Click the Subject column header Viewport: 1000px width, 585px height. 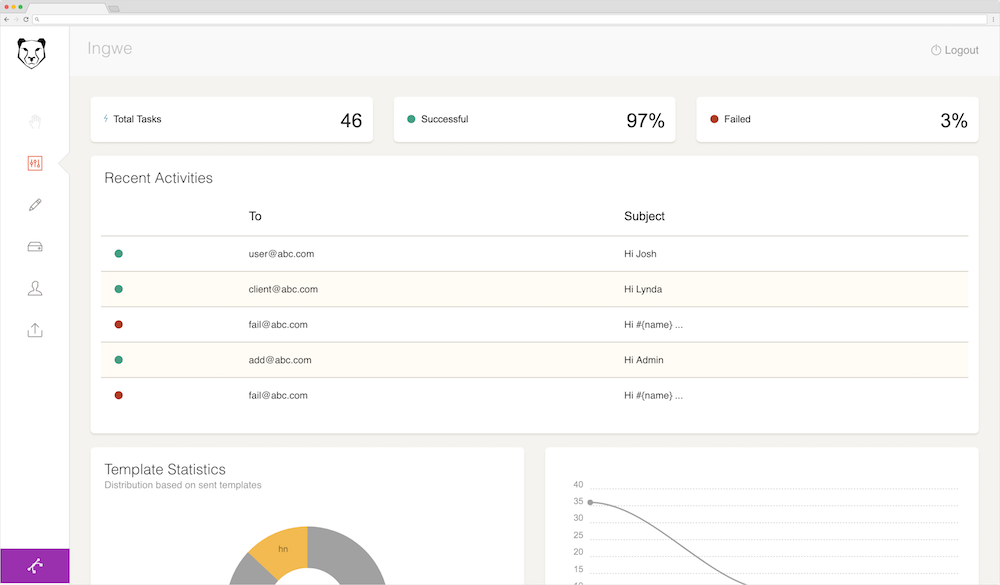[x=644, y=216]
